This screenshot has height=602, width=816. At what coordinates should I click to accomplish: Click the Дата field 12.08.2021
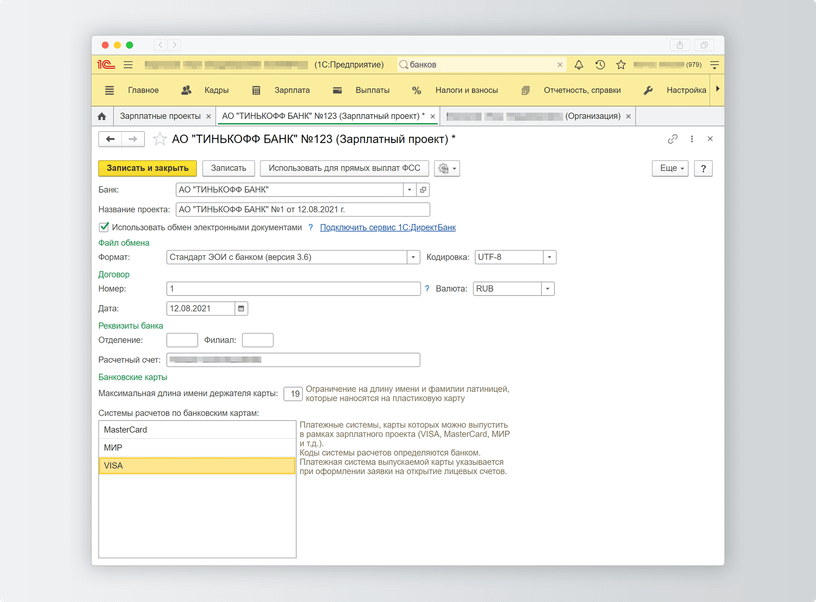click(x=200, y=309)
